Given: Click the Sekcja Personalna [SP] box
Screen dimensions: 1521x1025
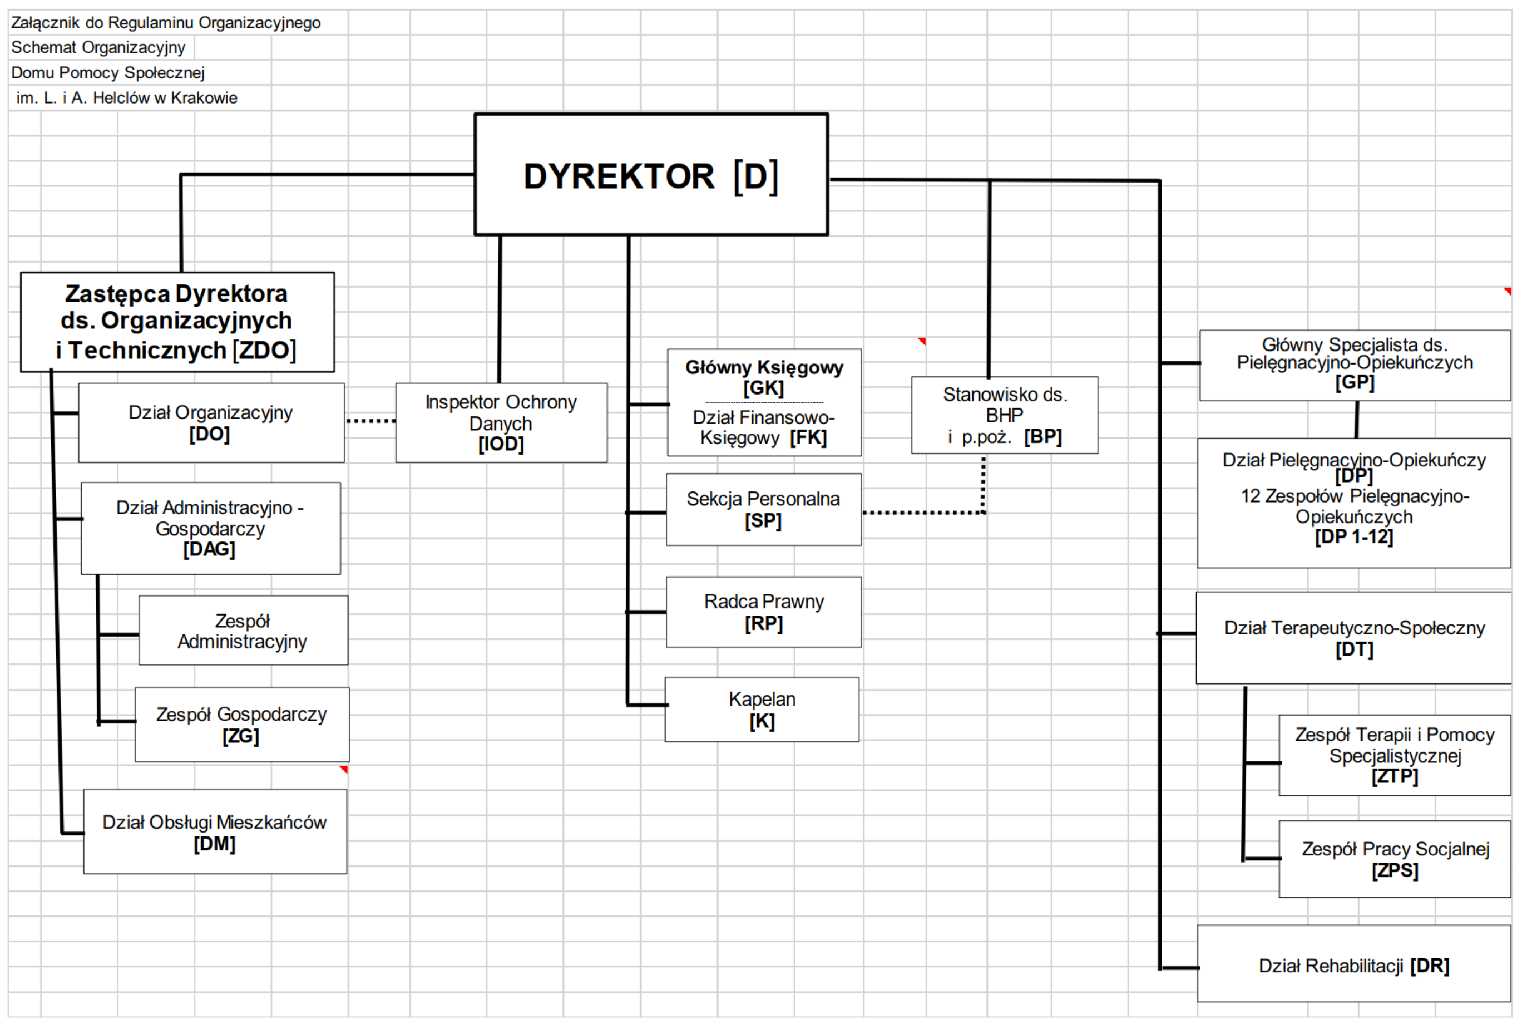Looking at the screenshot, I should tap(763, 510).
